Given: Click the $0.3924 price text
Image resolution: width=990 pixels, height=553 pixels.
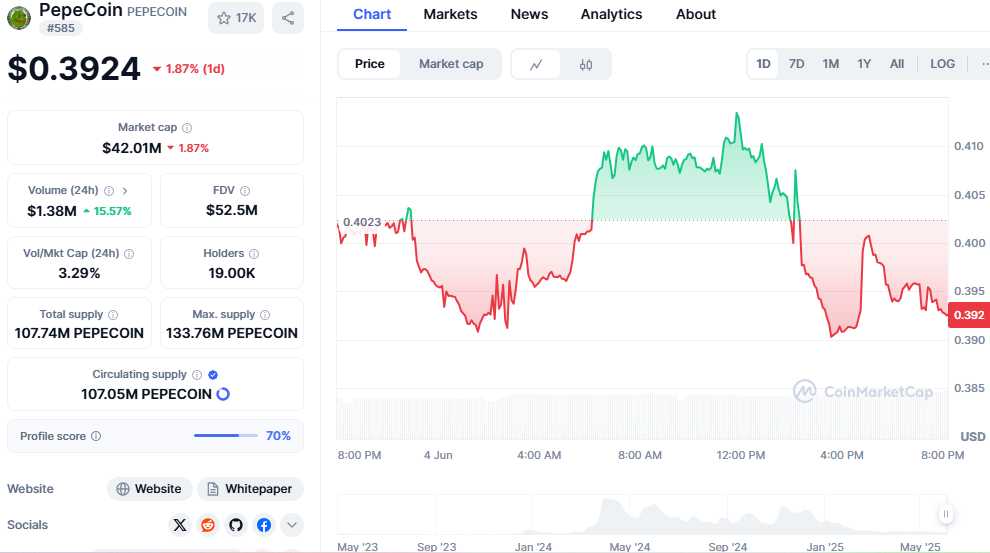Looking at the screenshot, I should click(74, 68).
